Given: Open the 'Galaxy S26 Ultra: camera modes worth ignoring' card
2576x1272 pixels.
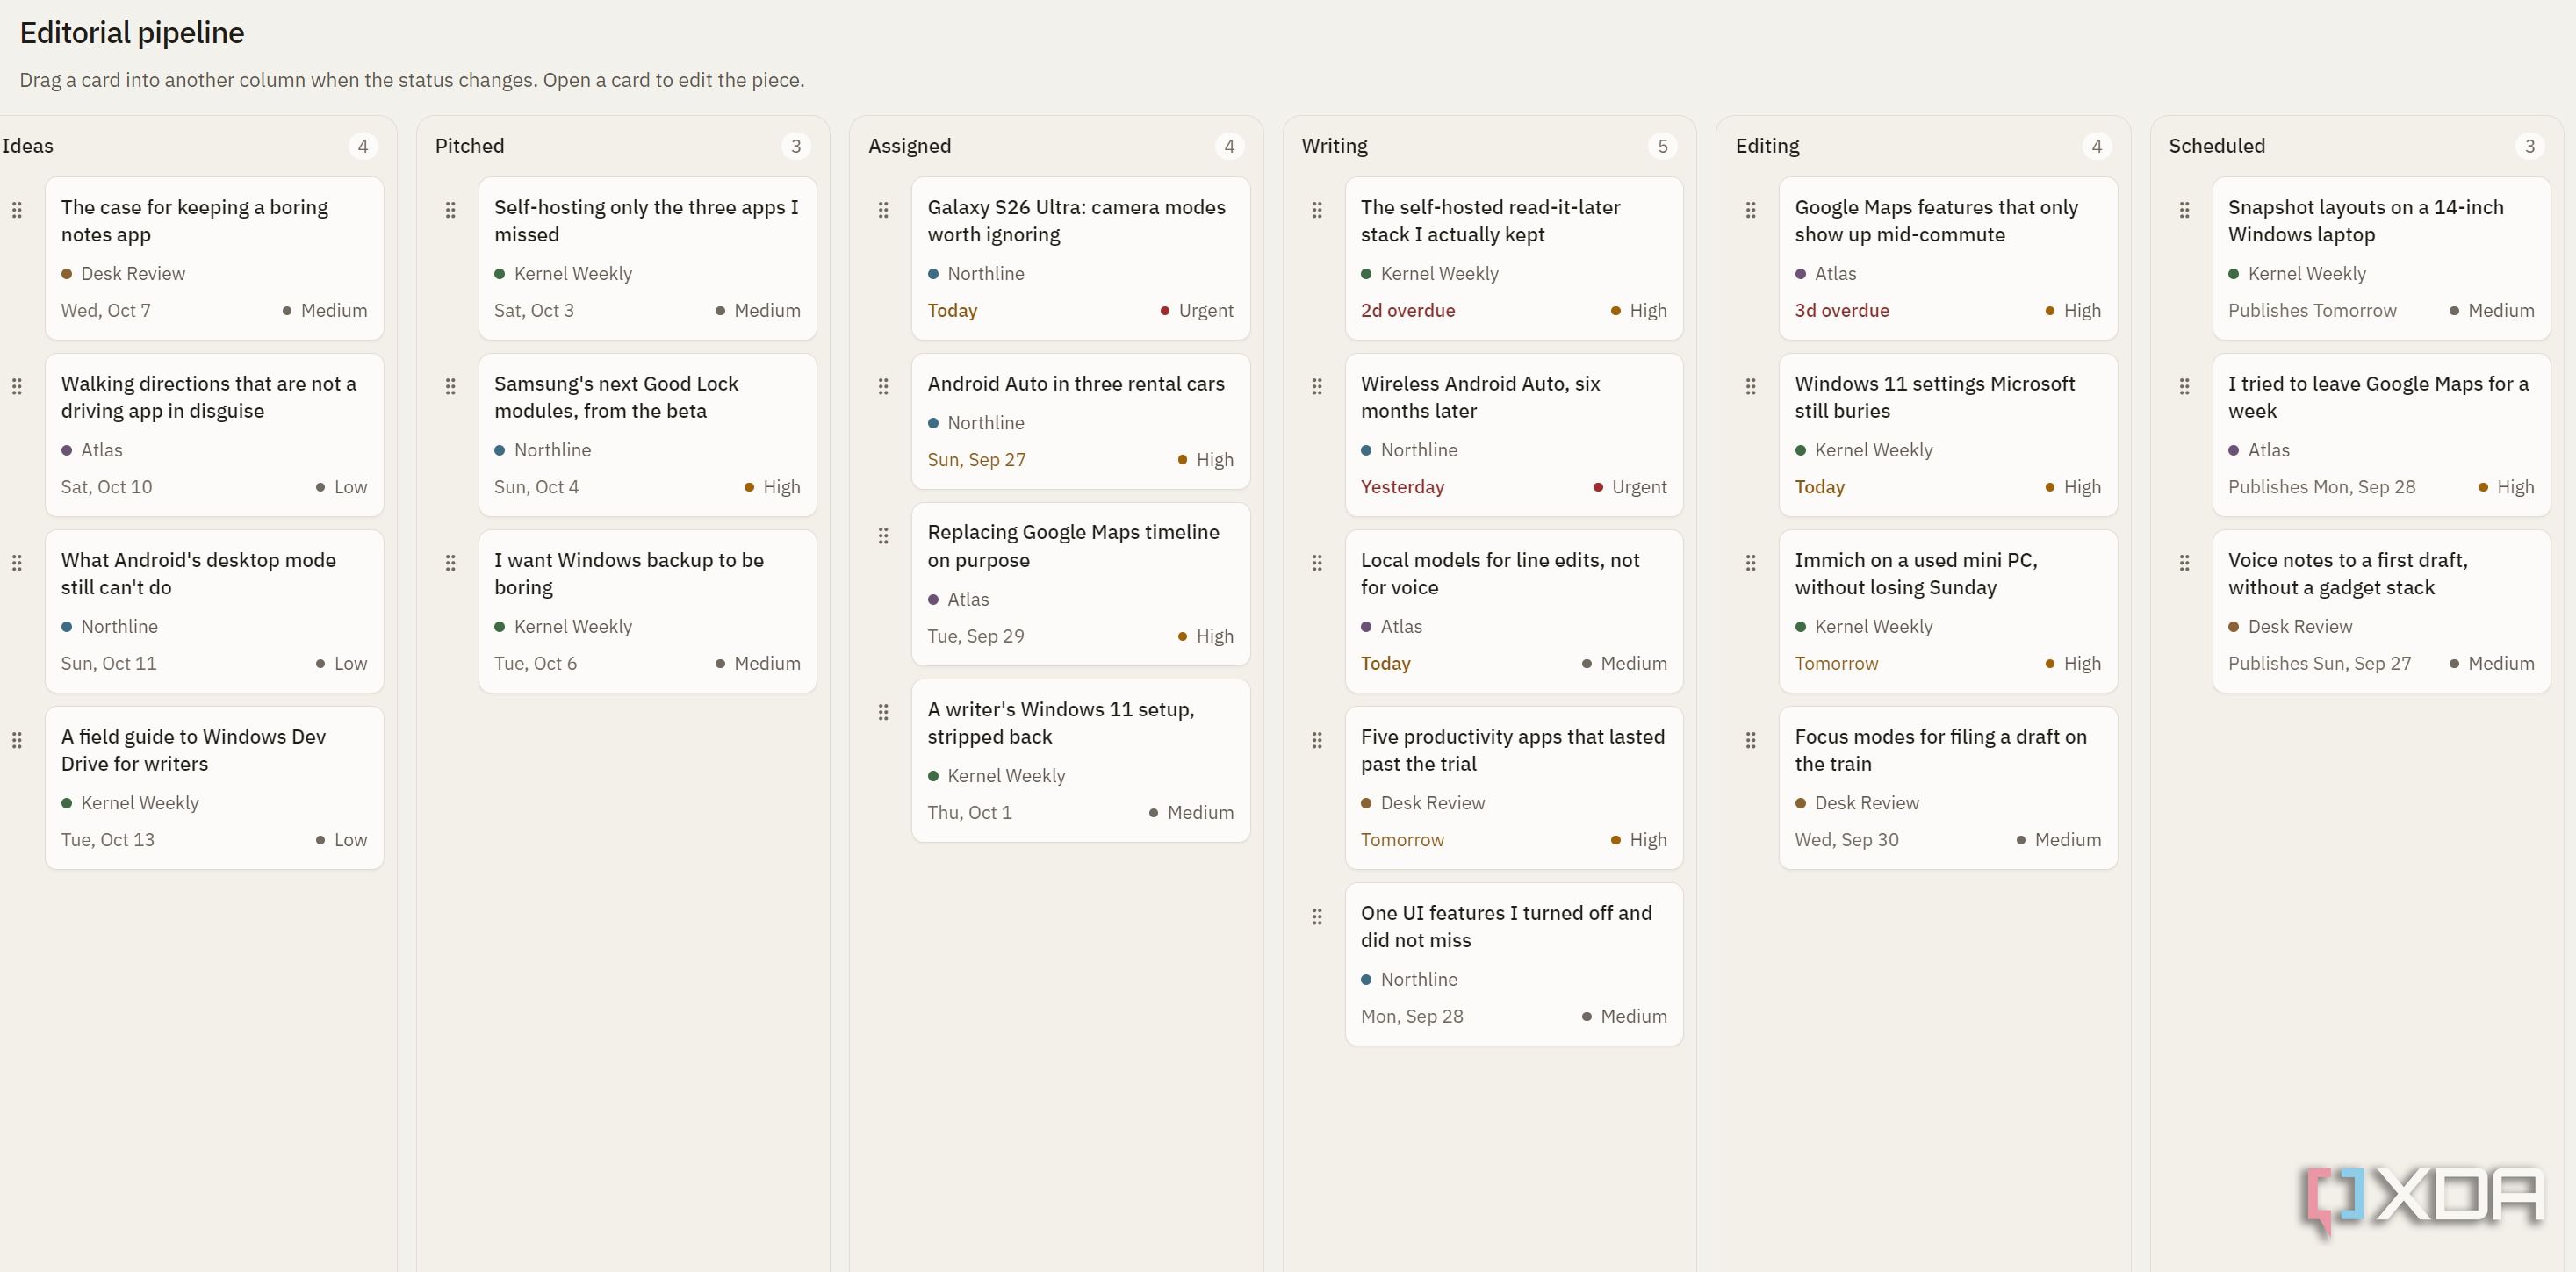Looking at the screenshot, I should click(x=1080, y=258).
